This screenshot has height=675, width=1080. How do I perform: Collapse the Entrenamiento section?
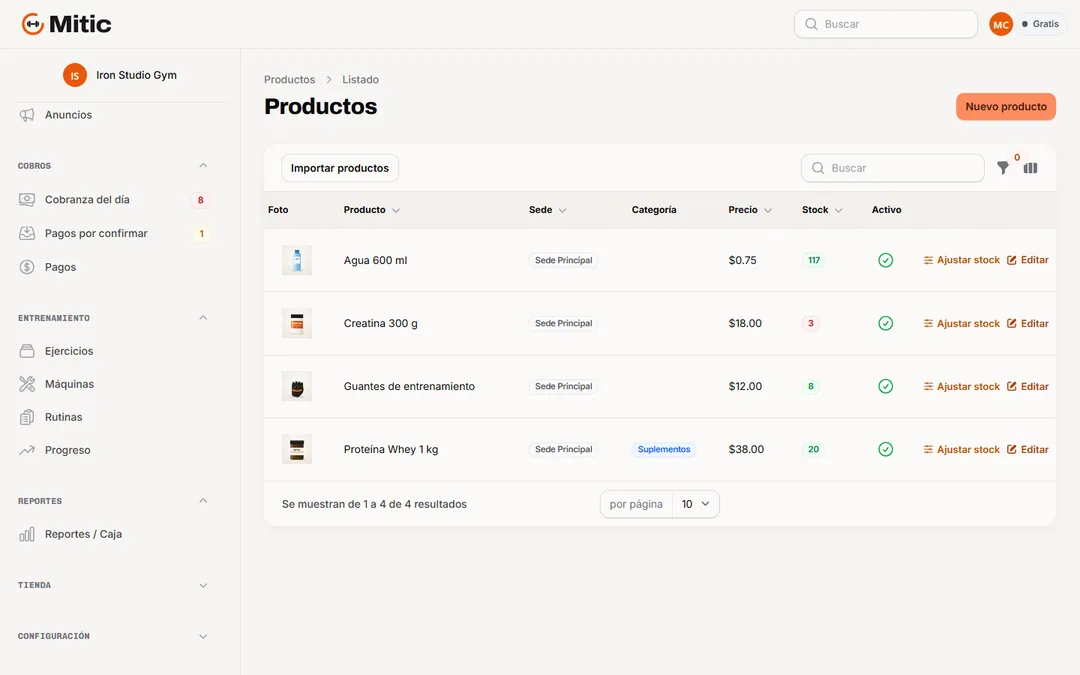pos(203,318)
